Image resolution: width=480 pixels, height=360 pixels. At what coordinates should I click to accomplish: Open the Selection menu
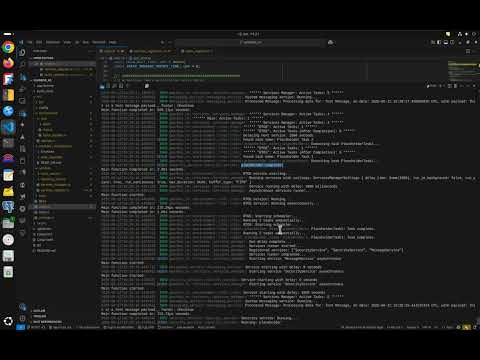pyautogui.click(x=53, y=42)
